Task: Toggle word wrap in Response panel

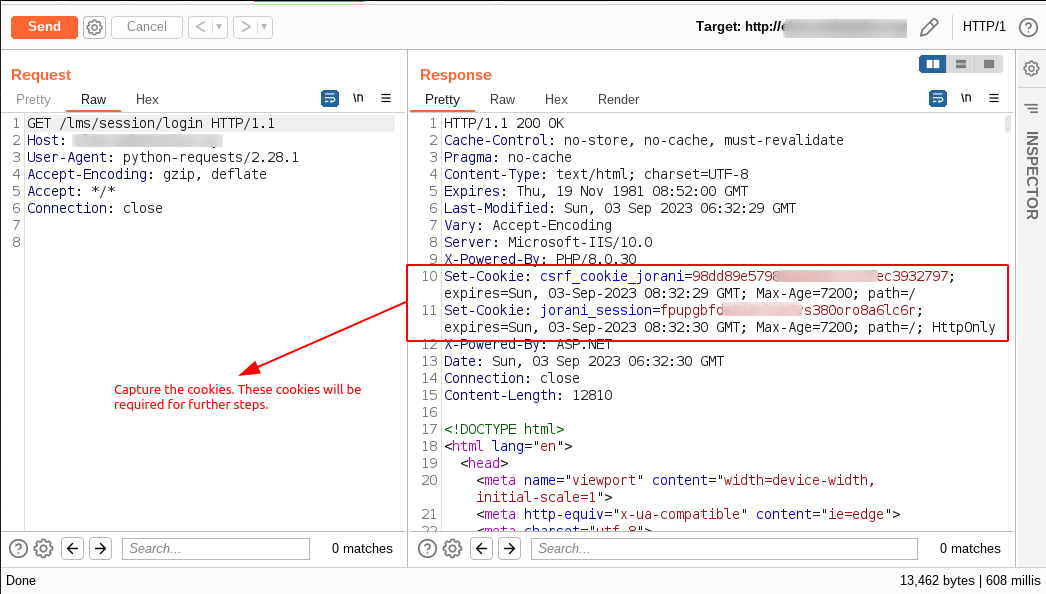Action: pyautogui.click(x=938, y=98)
